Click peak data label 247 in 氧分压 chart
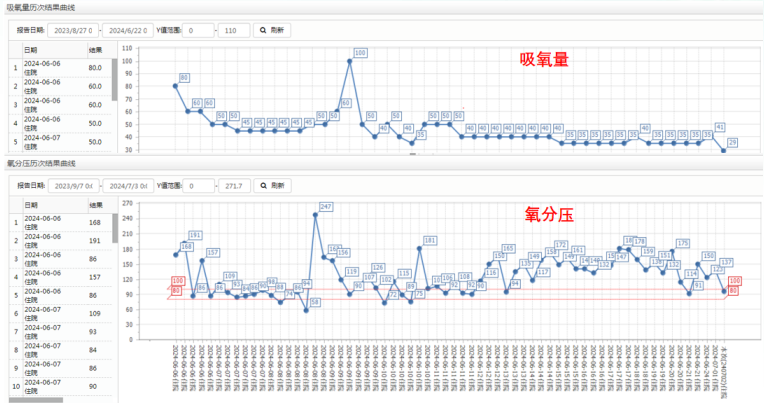The width and height of the screenshot is (764, 407). [x=326, y=207]
